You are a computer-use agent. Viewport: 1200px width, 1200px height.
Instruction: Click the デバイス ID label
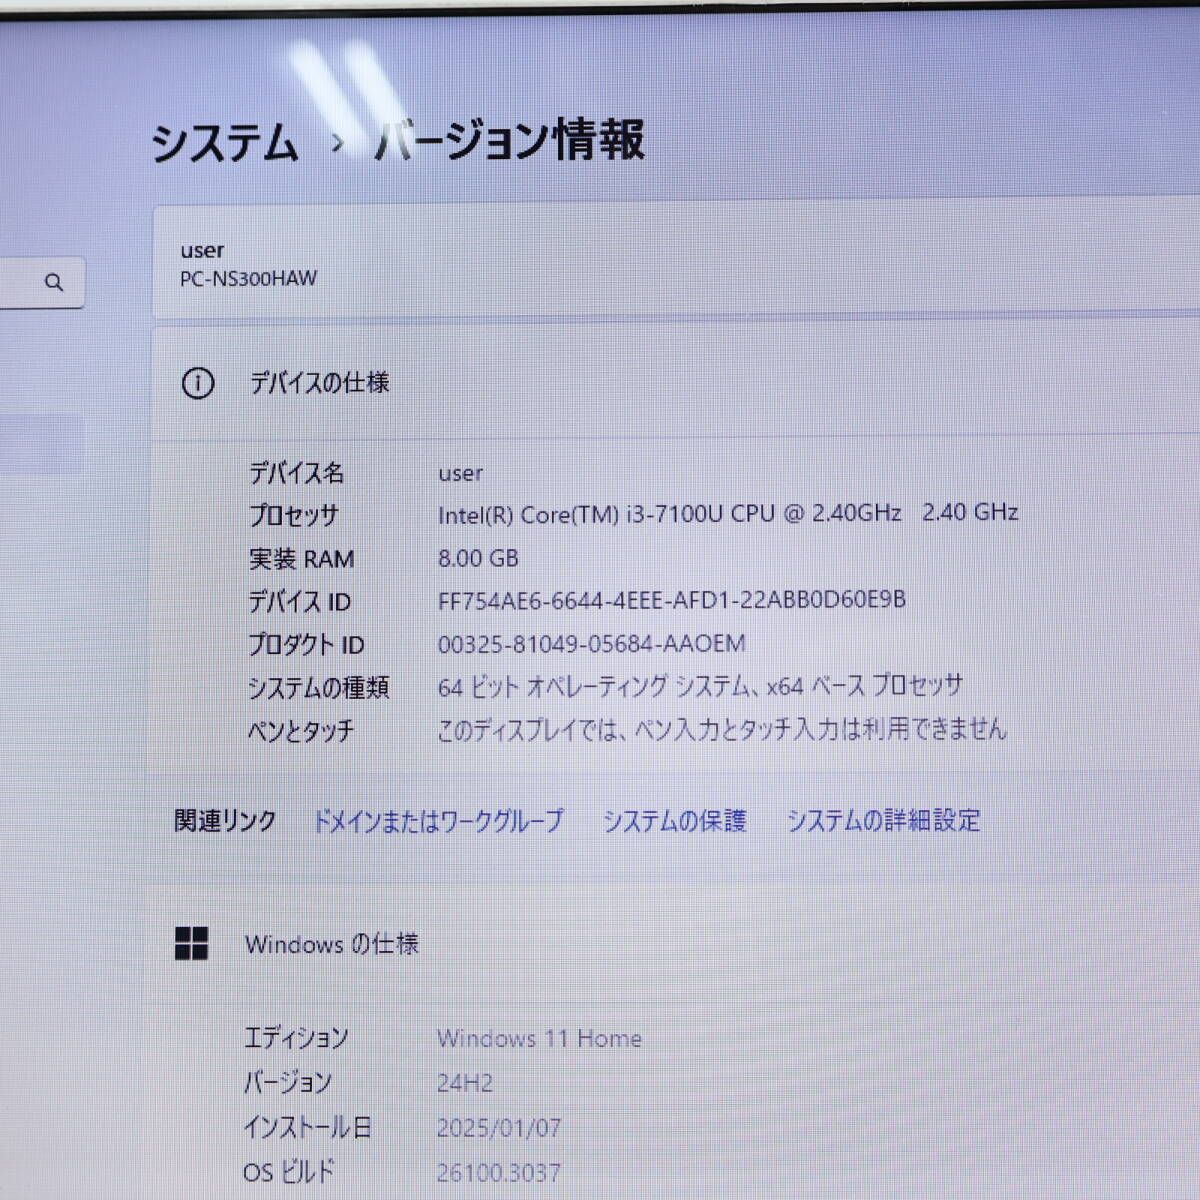click(299, 601)
